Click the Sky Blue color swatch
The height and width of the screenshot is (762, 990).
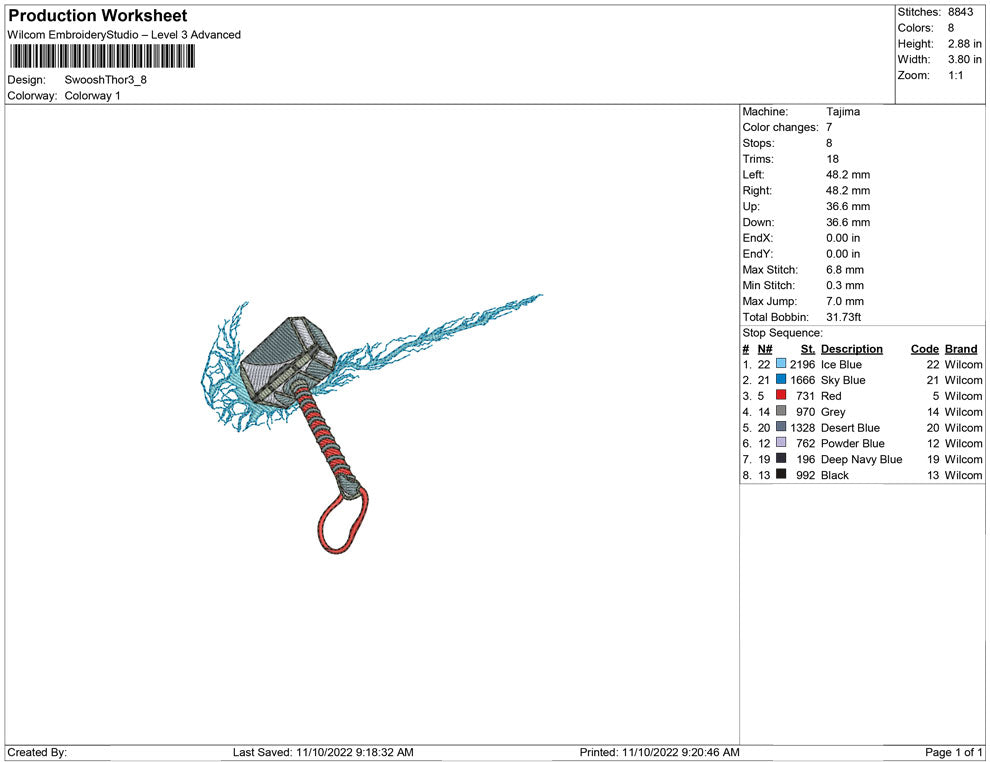tap(781, 379)
